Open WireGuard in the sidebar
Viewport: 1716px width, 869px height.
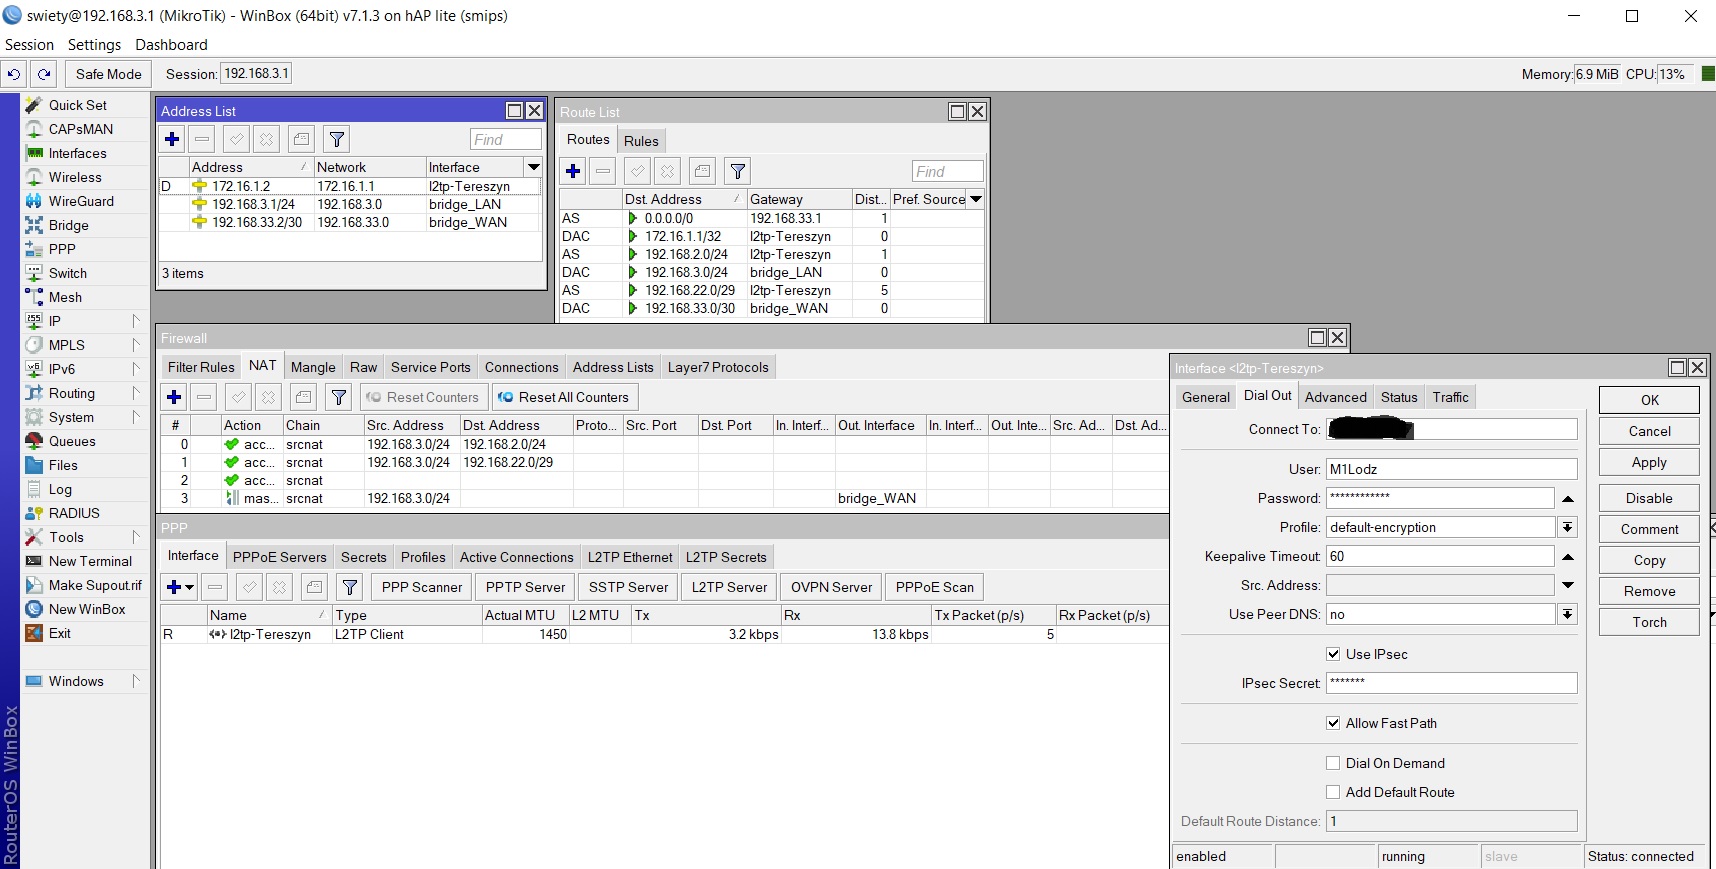tap(81, 201)
